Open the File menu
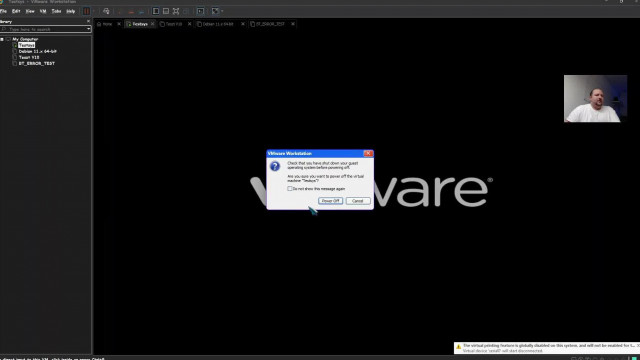This screenshot has height=360, width=640. click(3, 11)
